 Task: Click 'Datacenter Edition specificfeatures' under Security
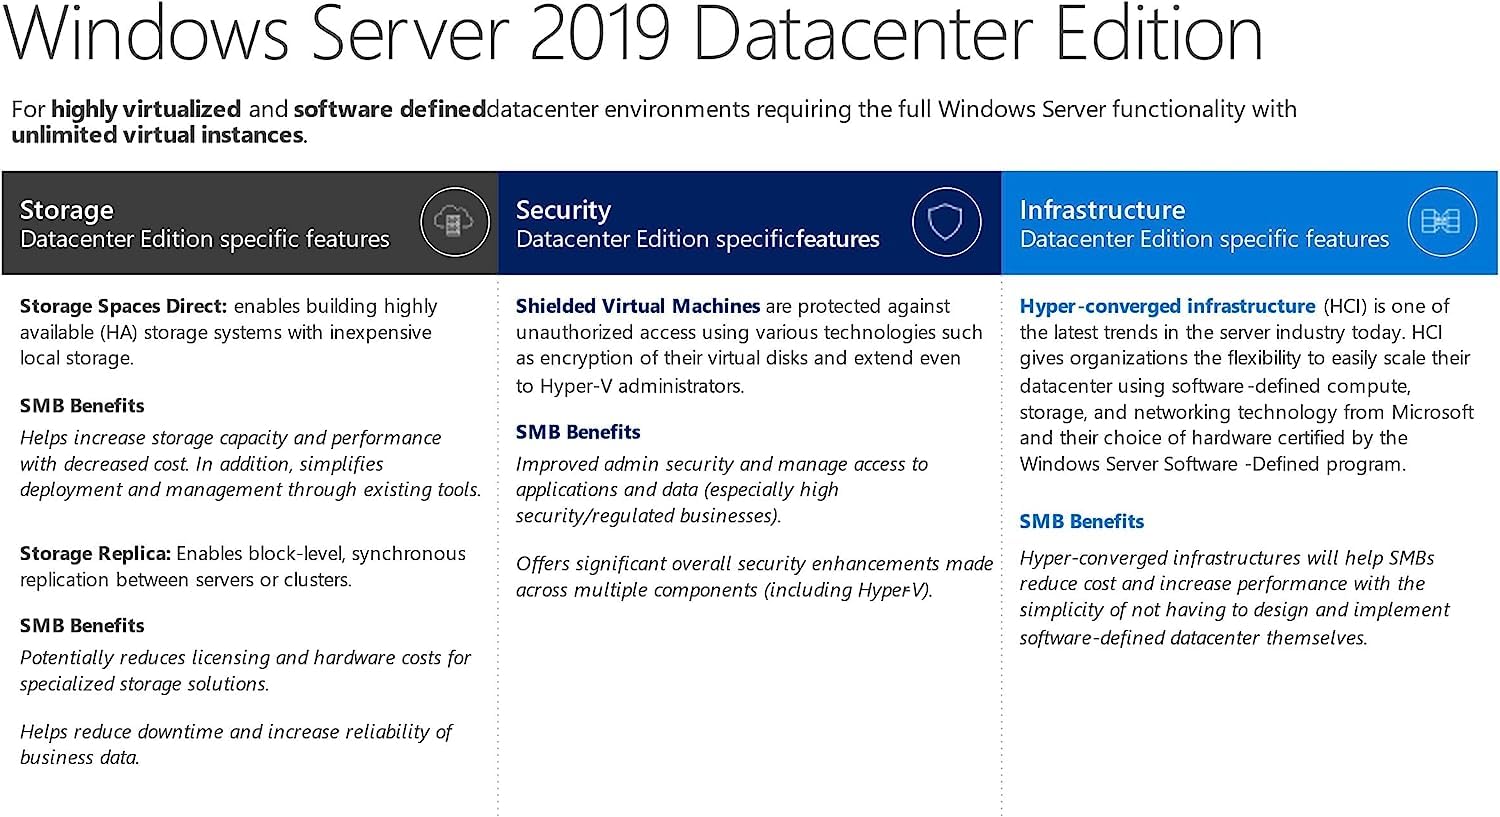tap(698, 239)
